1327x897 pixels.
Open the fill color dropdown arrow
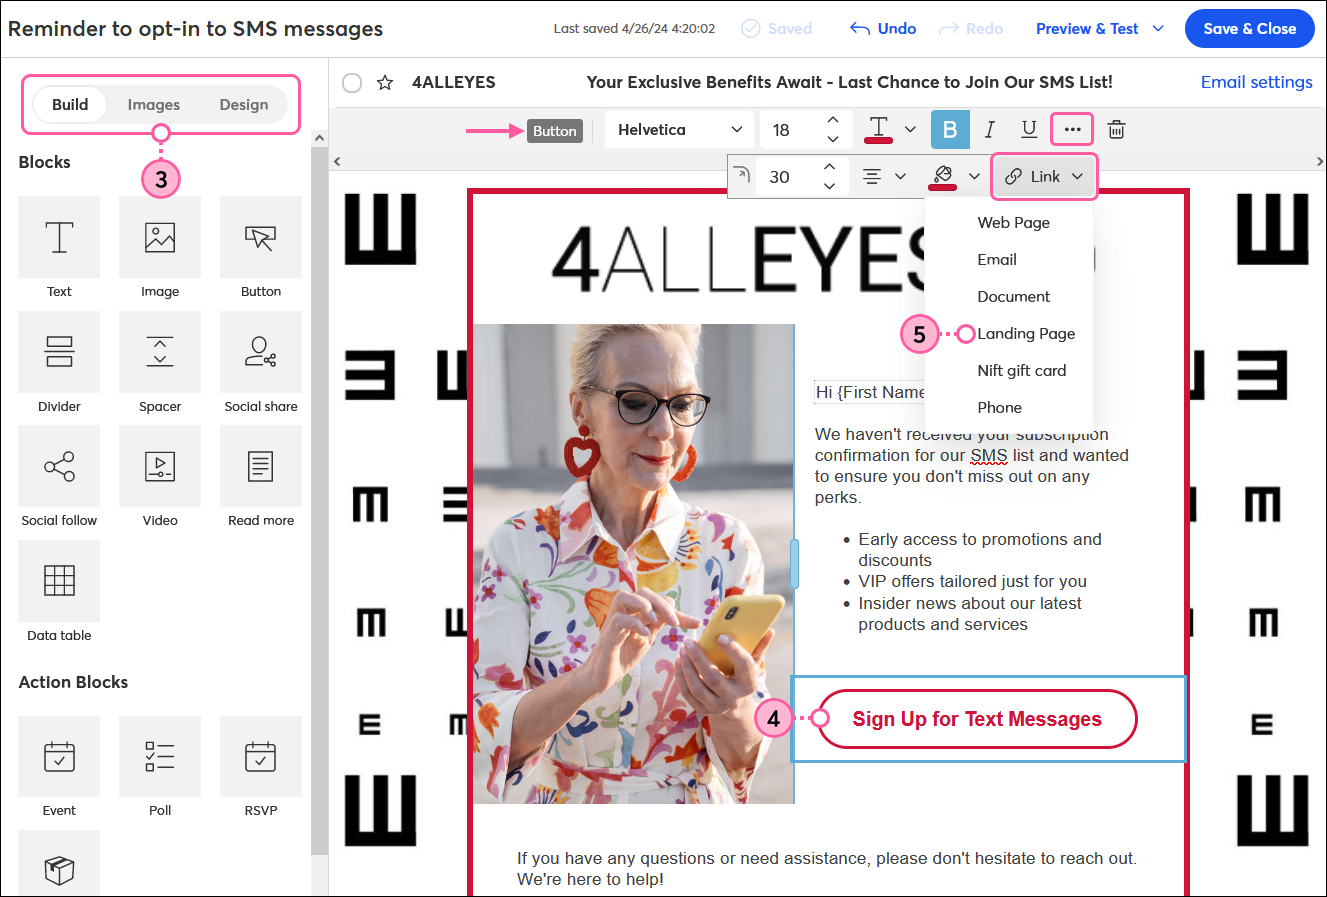tap(974, 176)
